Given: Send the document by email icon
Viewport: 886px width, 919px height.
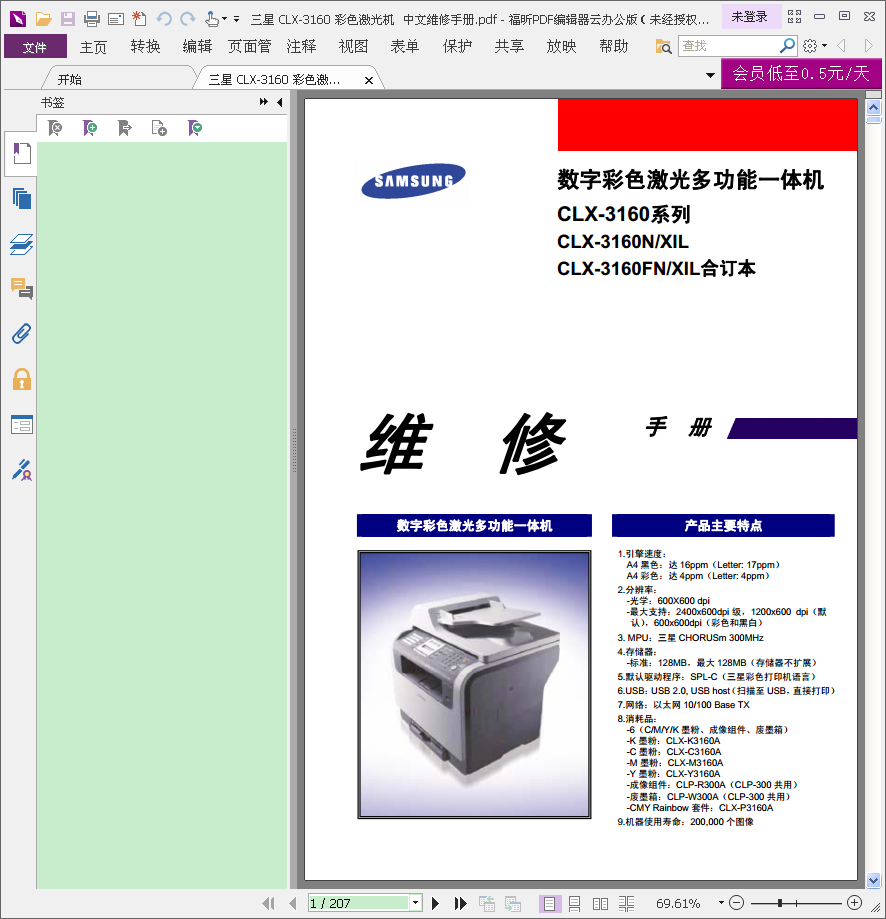Looking at the screenshot, I should (116, 19).
